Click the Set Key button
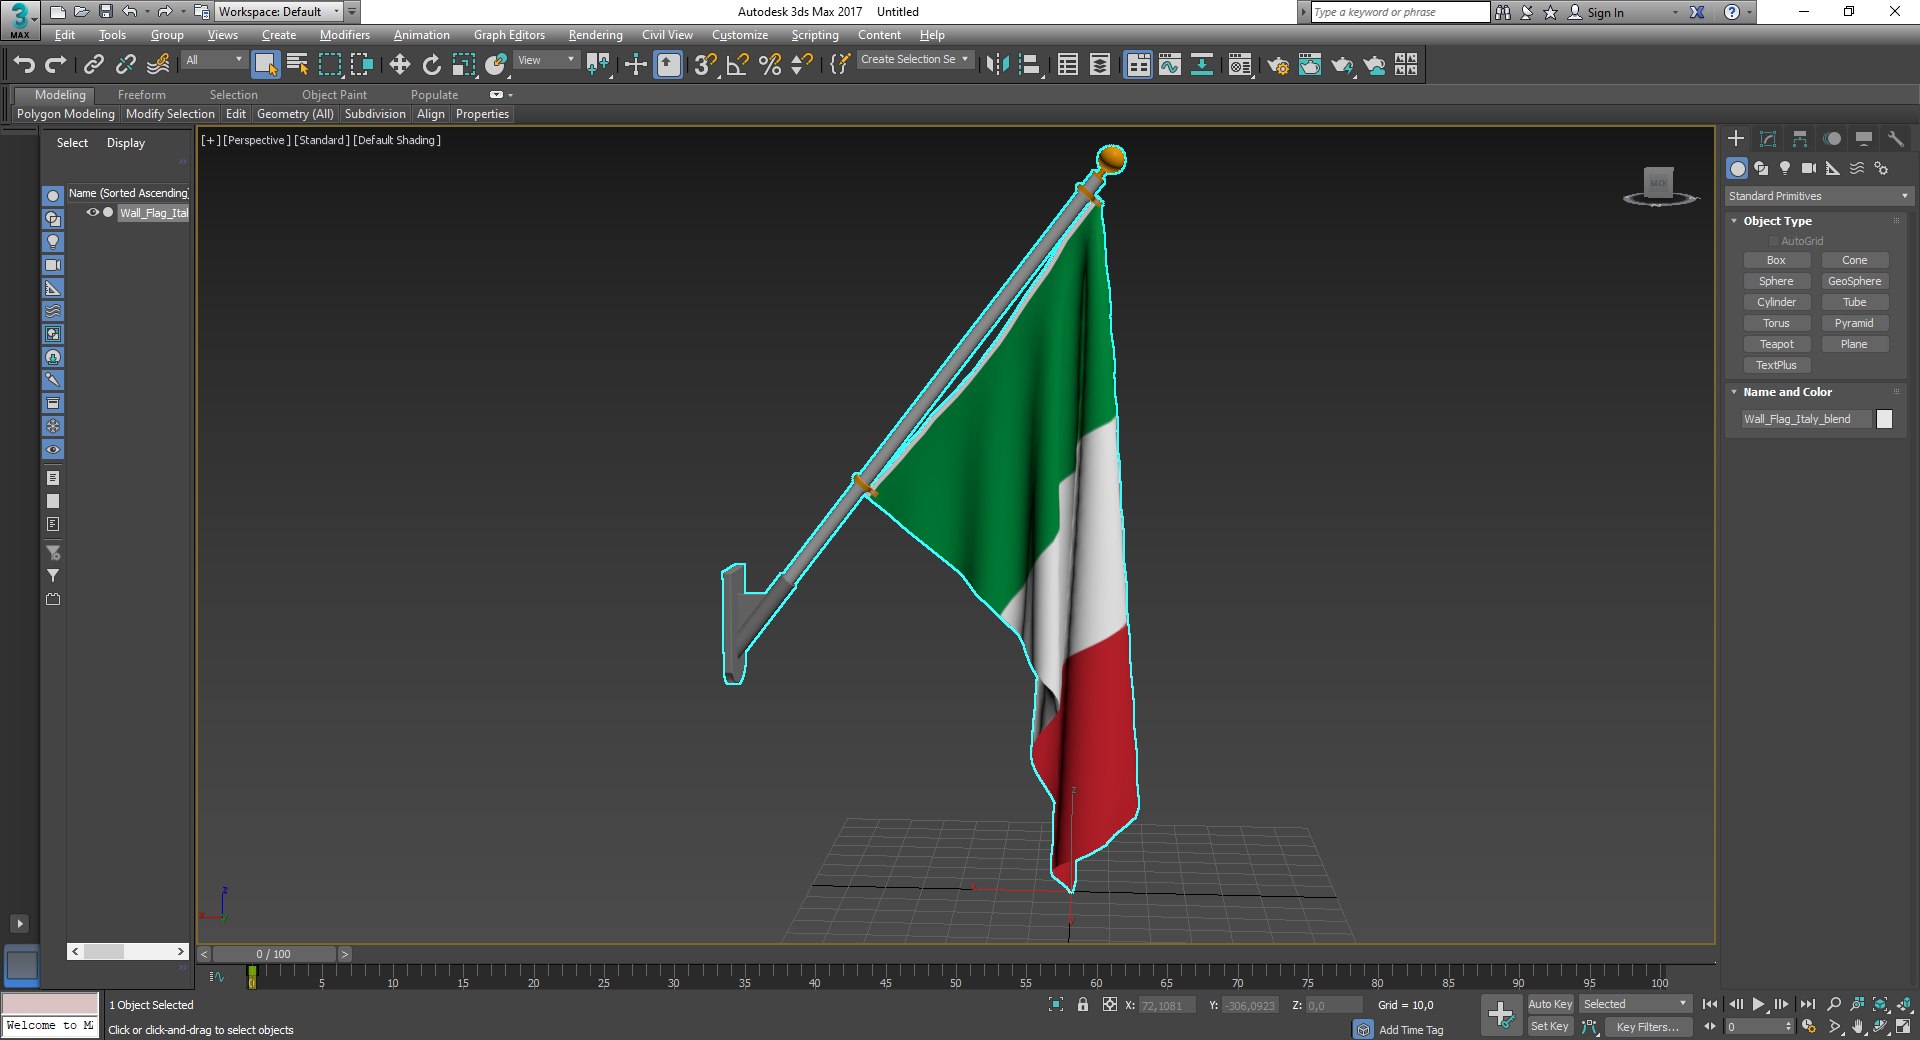This screenshot has height=1040, width=1920. coord(1550,1026)
